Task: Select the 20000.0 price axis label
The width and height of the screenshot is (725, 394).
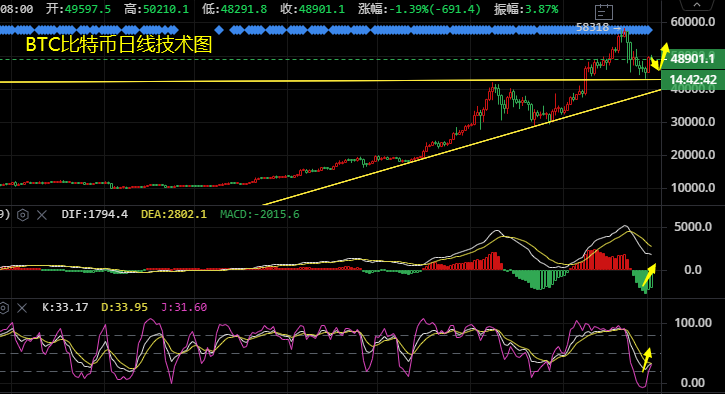Action: 693,155
